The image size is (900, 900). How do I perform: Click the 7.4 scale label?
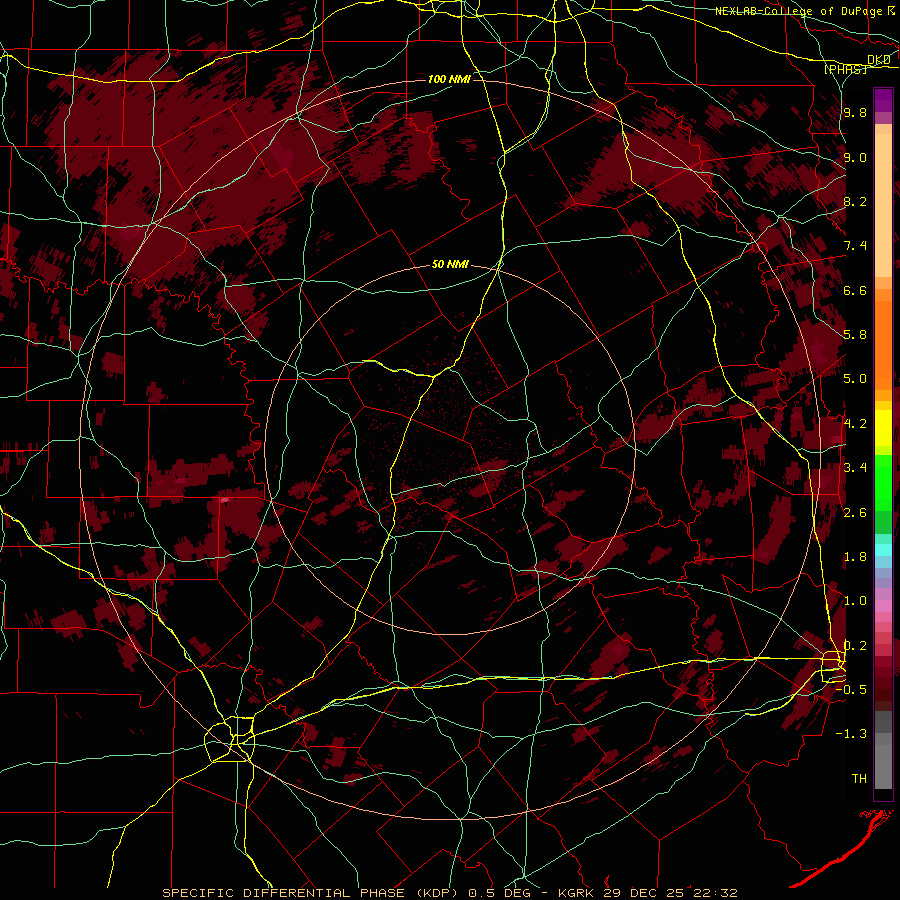tap(855, 246)
